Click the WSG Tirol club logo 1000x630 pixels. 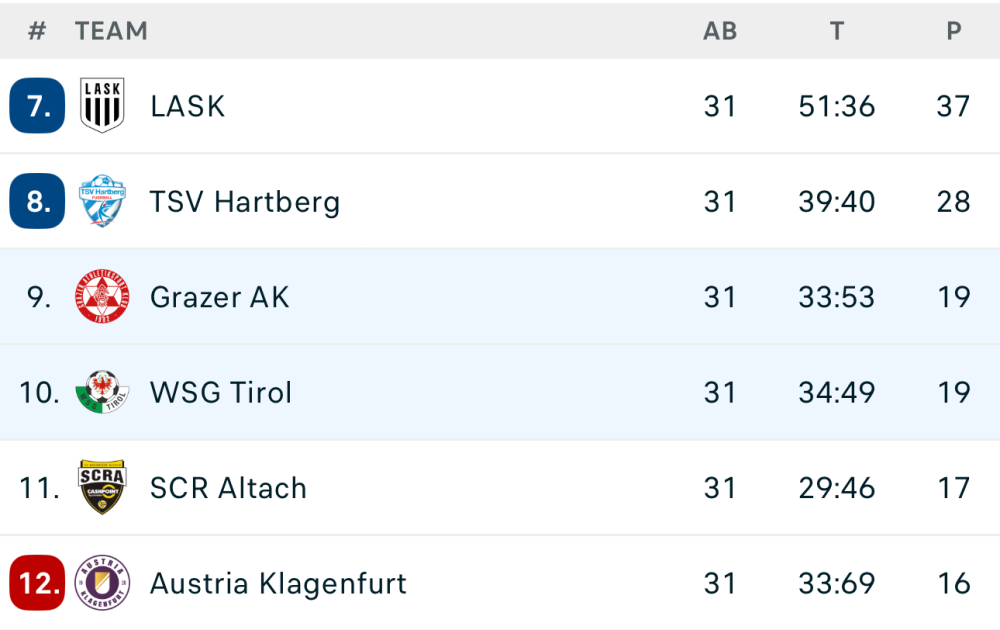click(102, 392)
